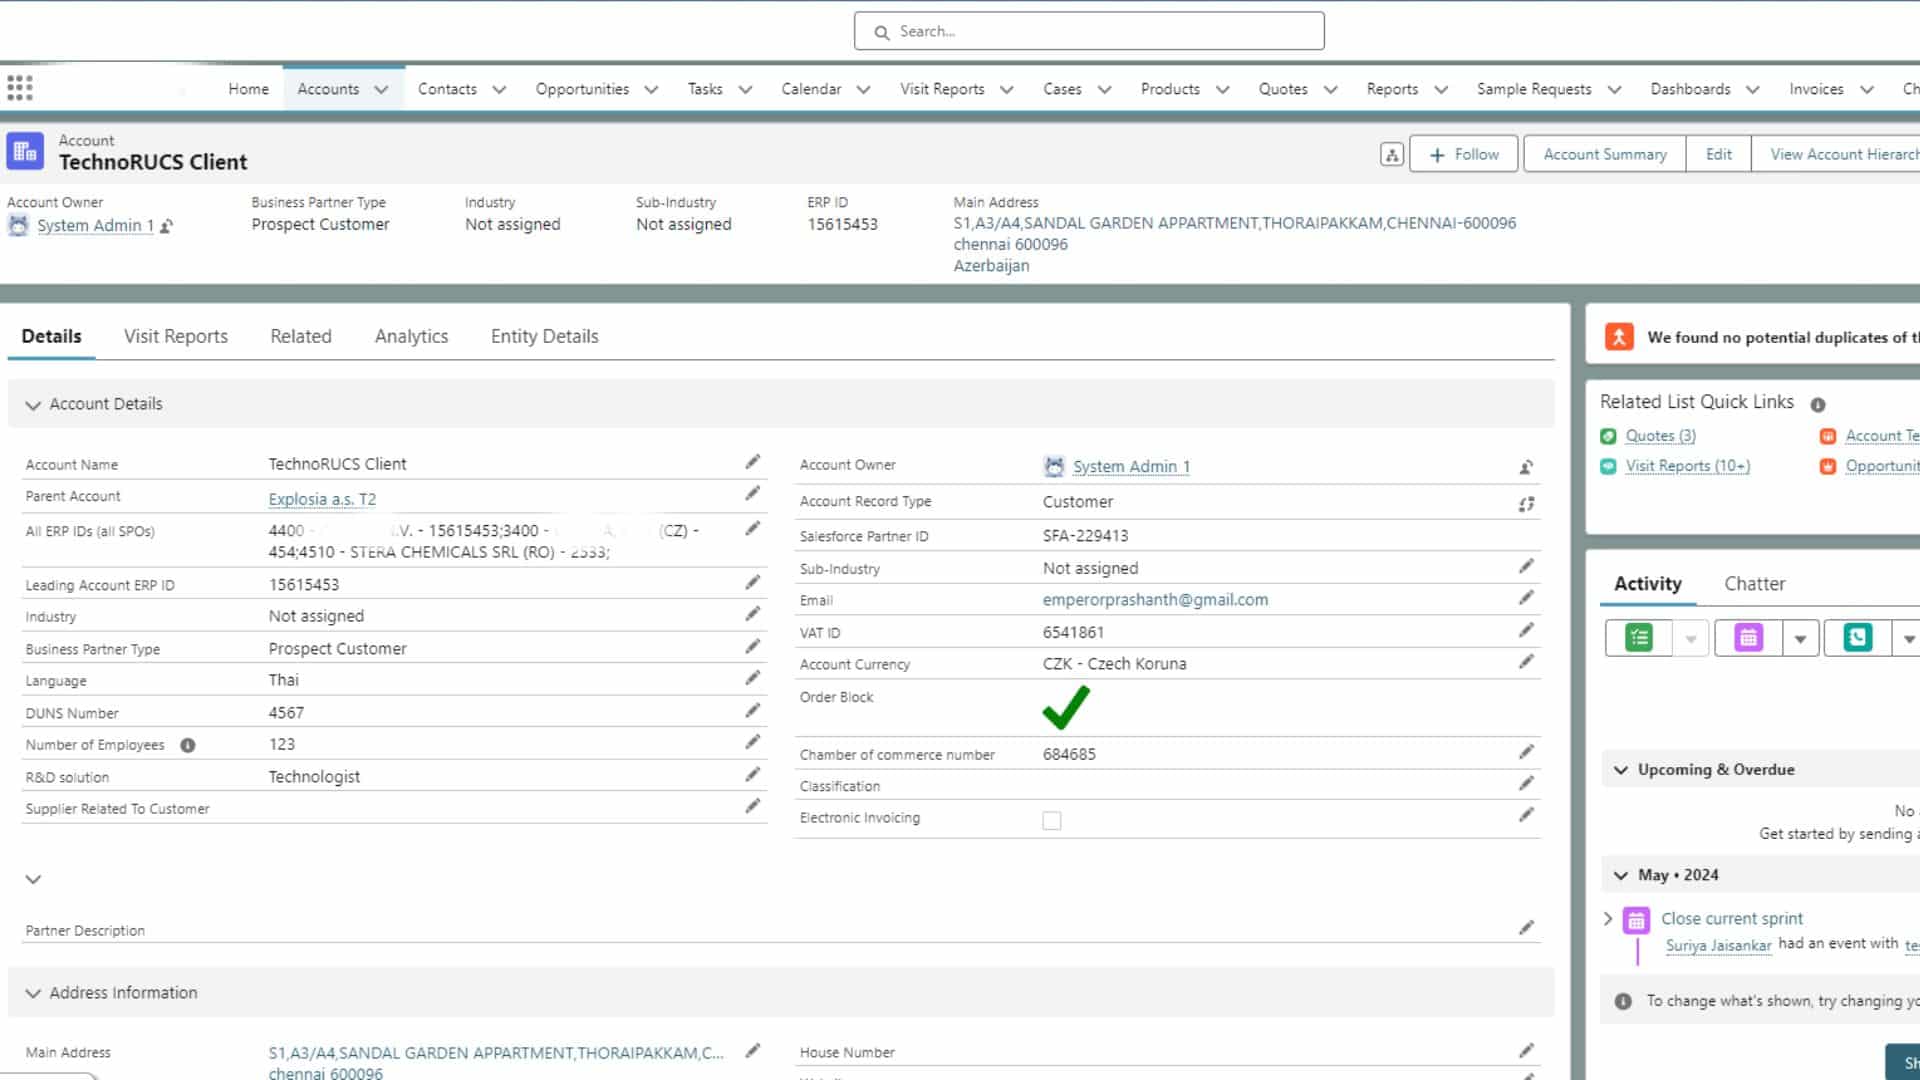1920x1080 pixels.
Task: Click info icon beside Number of Employees
Action: 187,745
